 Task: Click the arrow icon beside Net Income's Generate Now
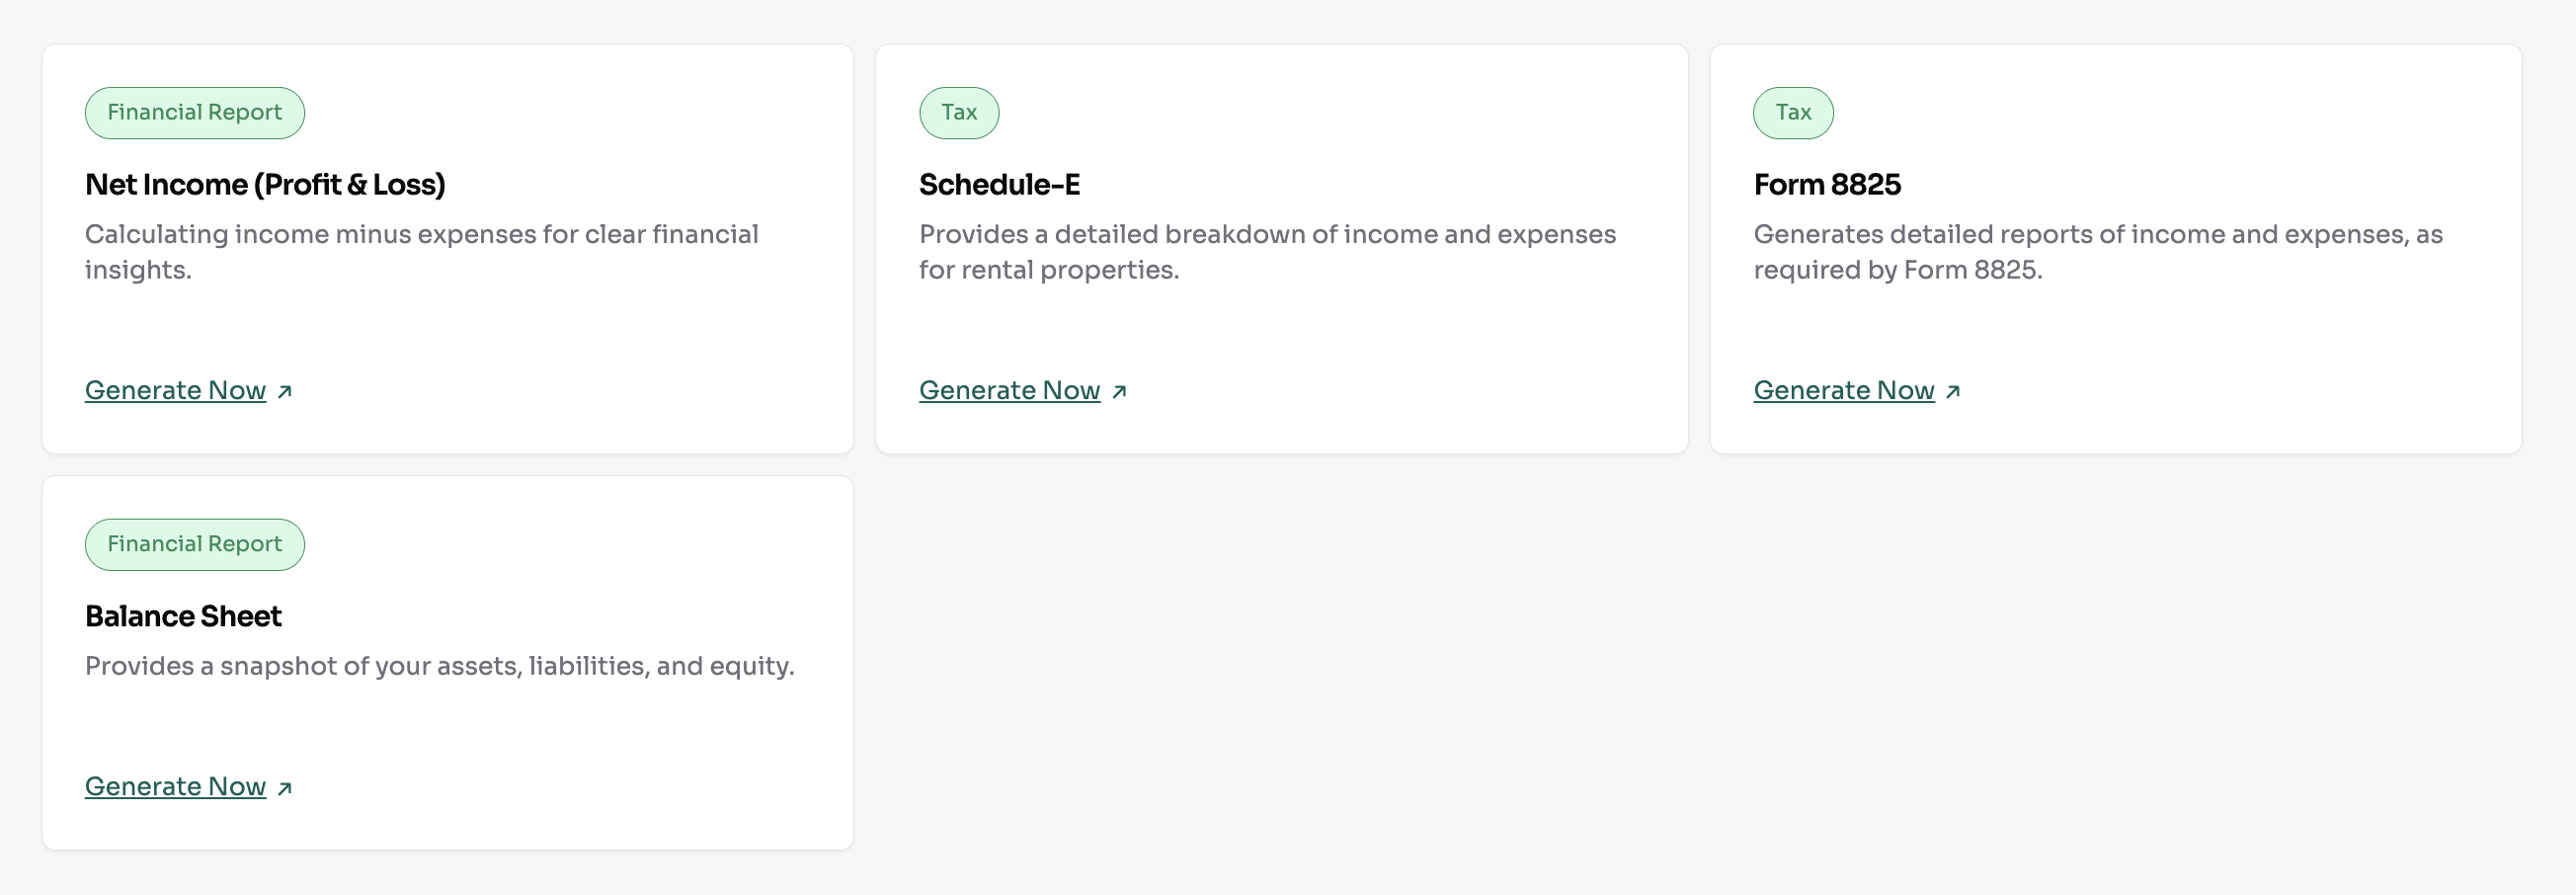[284, 392]
